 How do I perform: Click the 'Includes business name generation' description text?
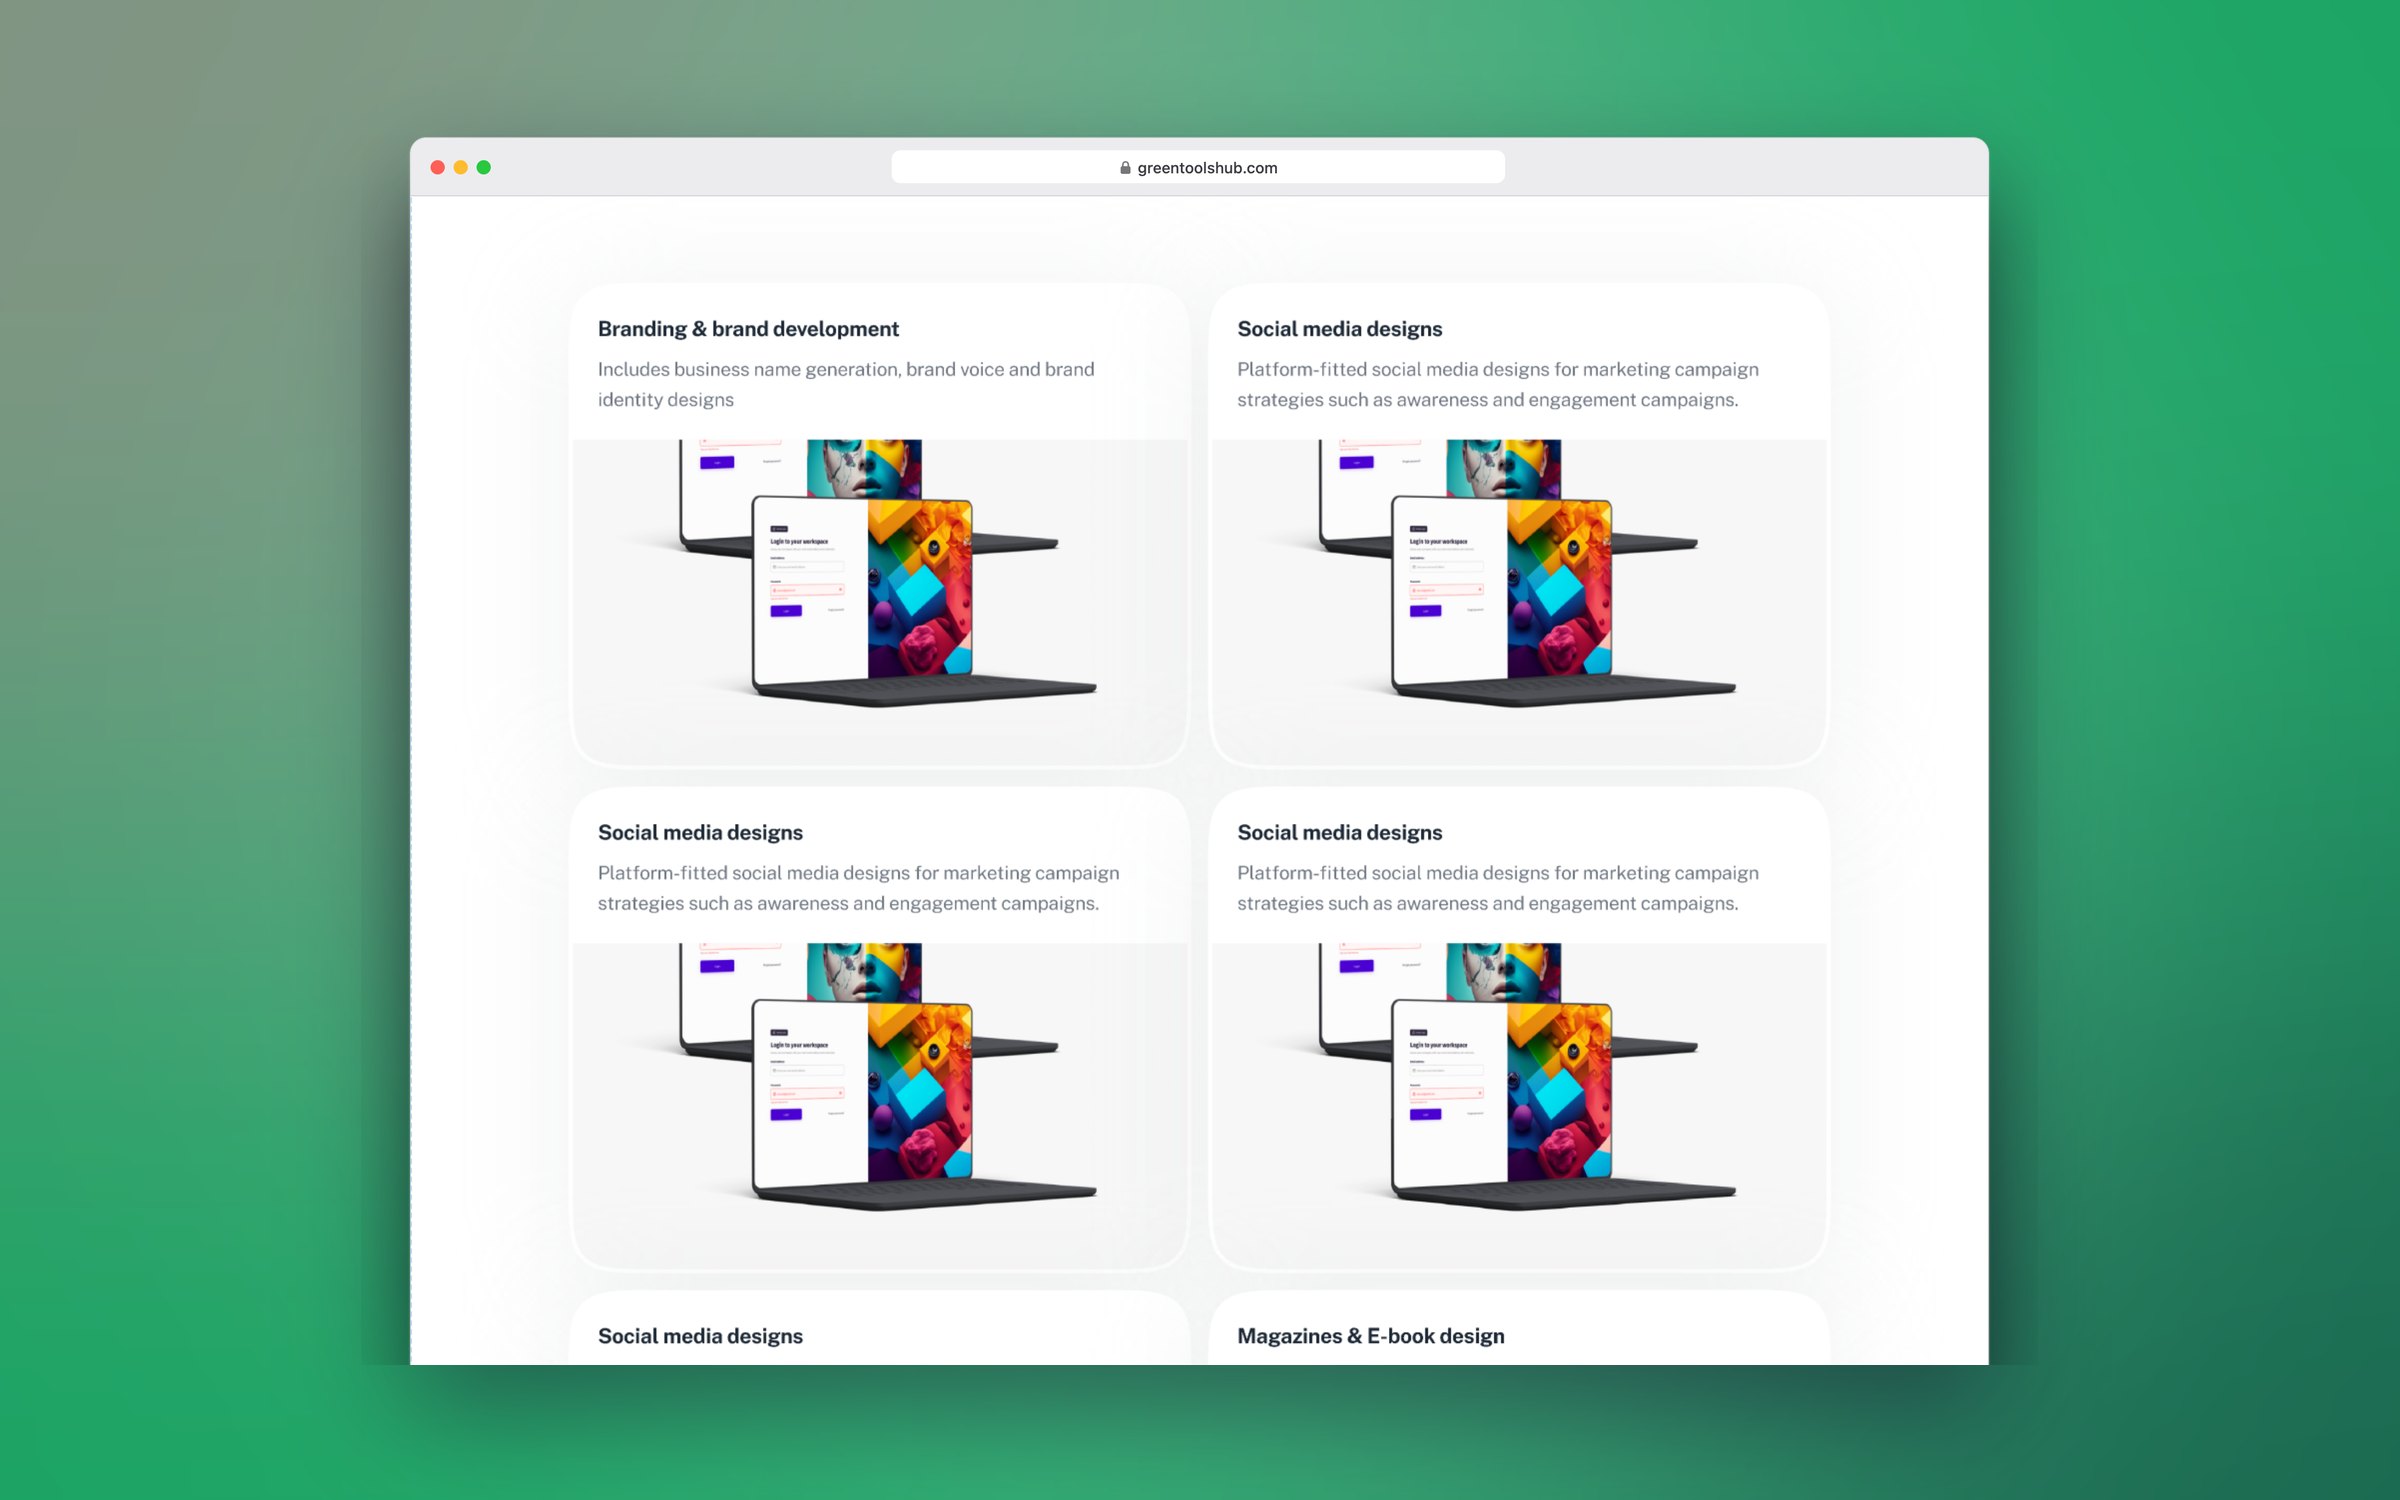coord(846,384)
